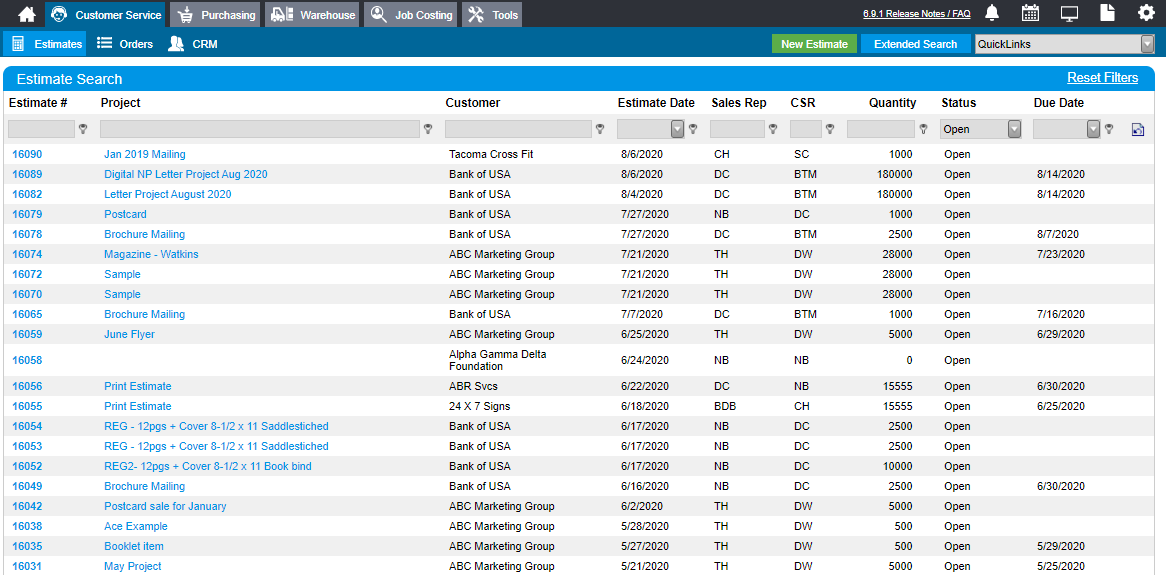This screenshot has height=575, width=1166.
Task: Open Letter Project August 2020
Action: pos(167,194)
